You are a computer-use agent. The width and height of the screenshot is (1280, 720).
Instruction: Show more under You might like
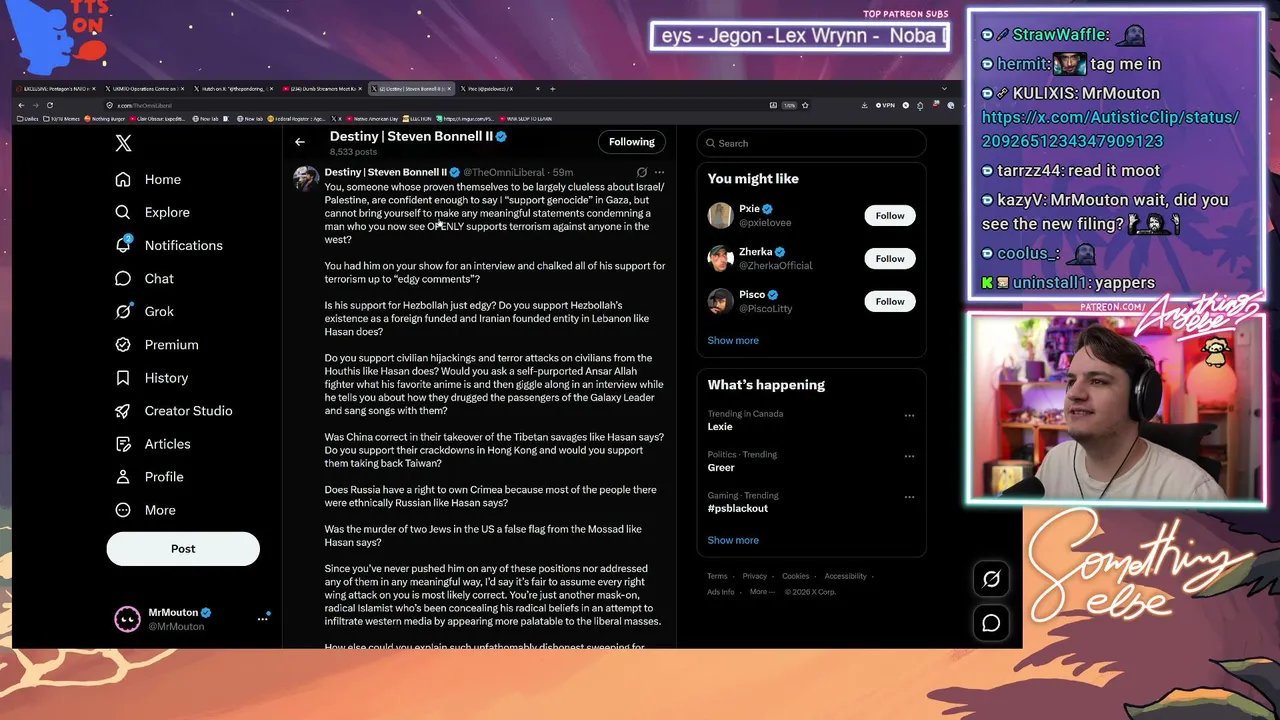coord(733,340)
